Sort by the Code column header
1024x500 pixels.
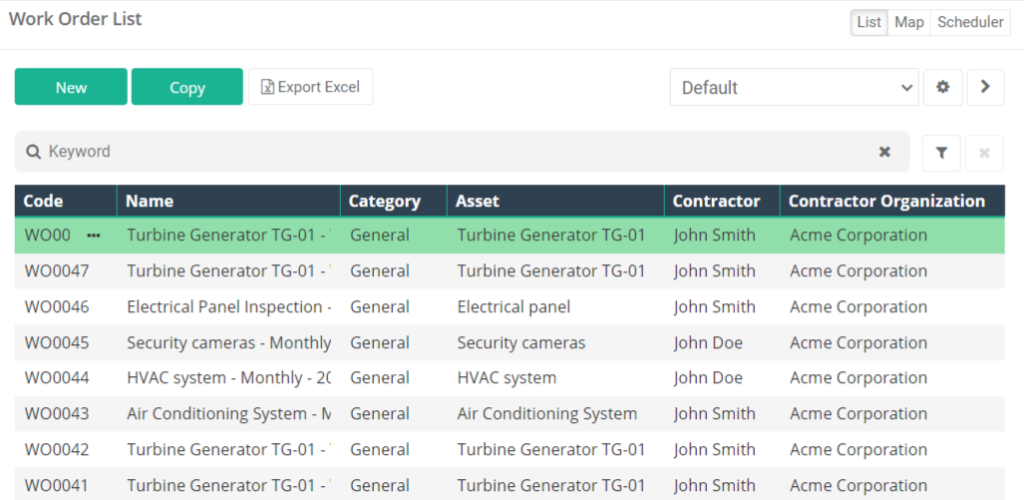click(x=43, y=201)
